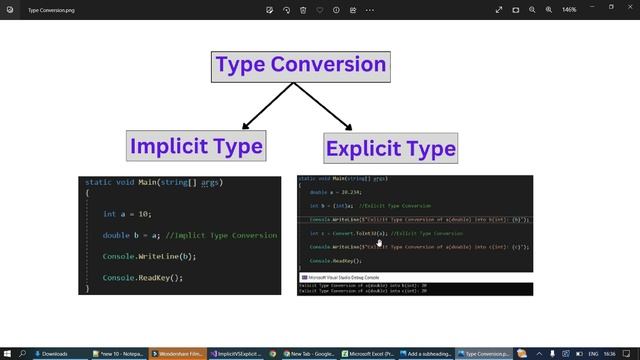
Task: Click the Edit image icon
Action: [x=269, y=10]
